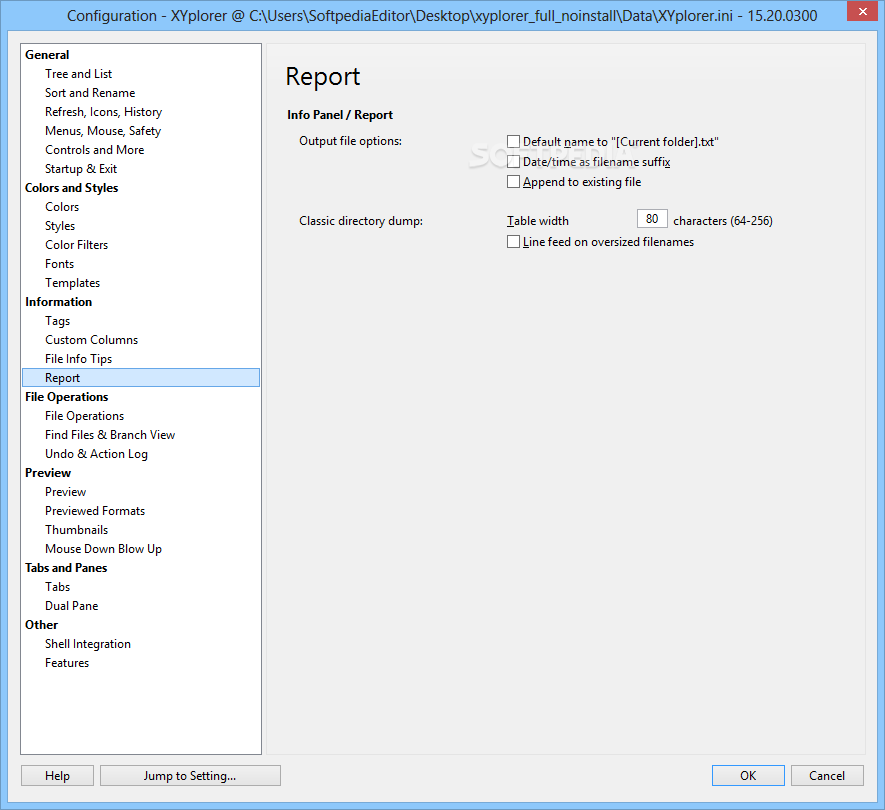Image resolution: width=885 pixels, height=810 pixels.
Task: Open Tree and List settings
Action: point(78,74)
